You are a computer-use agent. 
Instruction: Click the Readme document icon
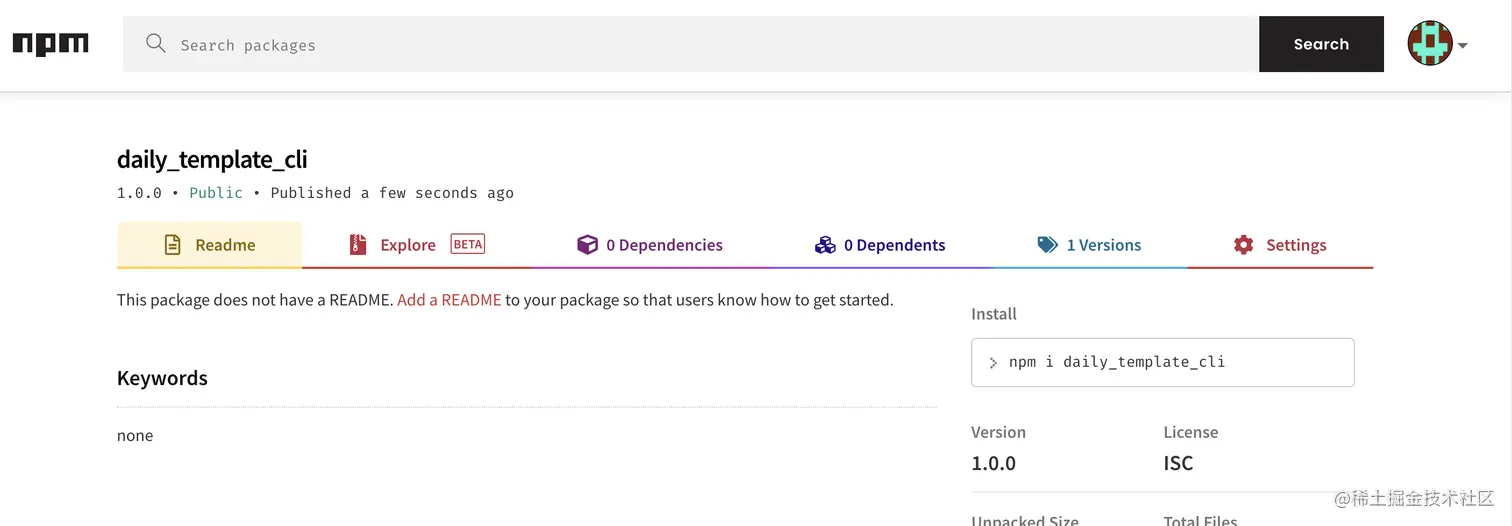172,245
